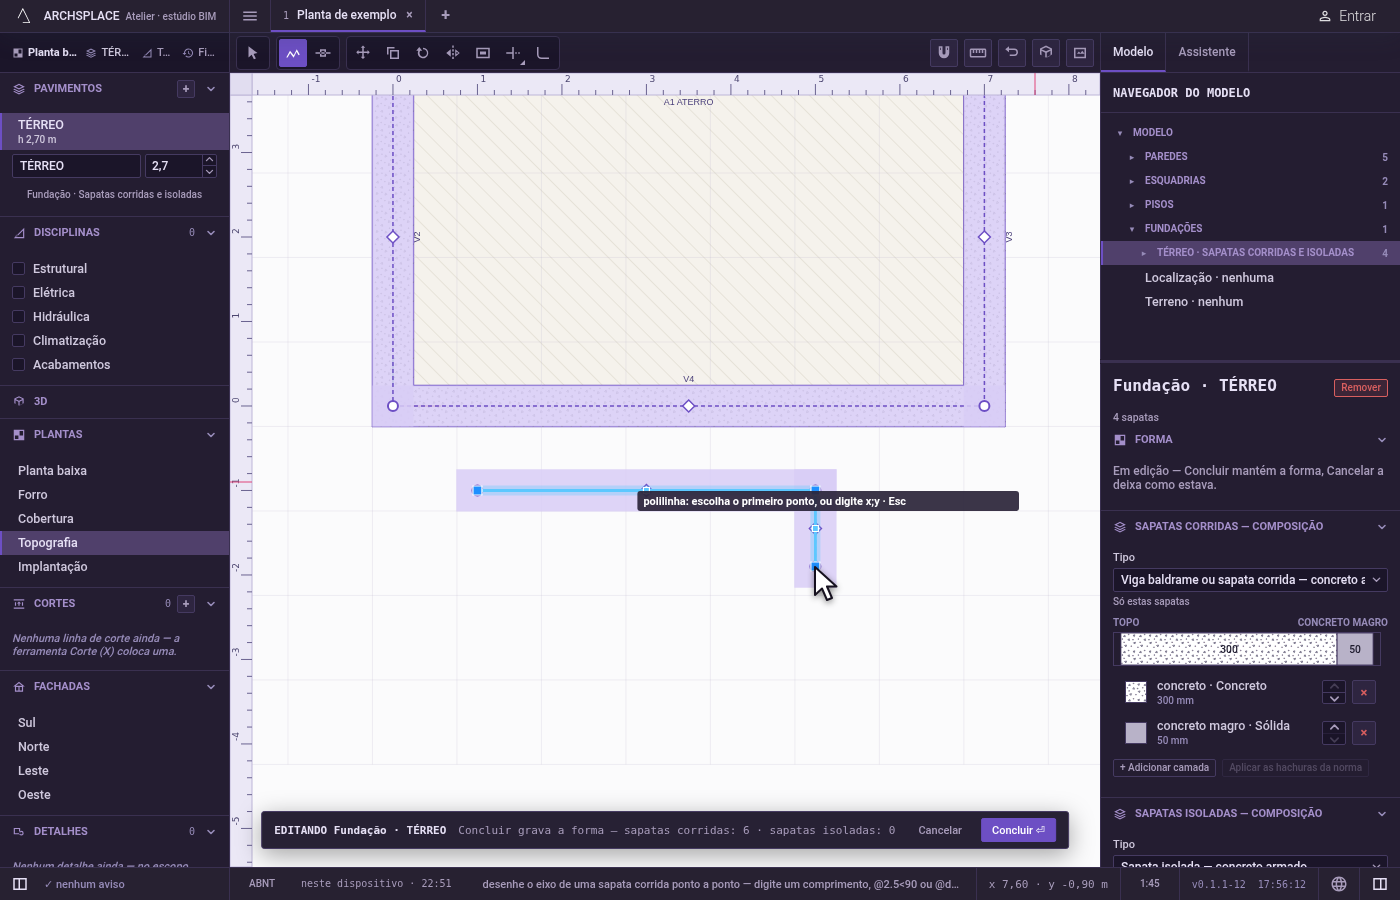1400x900 pixels.
Task: Select the arrow selection tool
Action: tap(252, 53)
